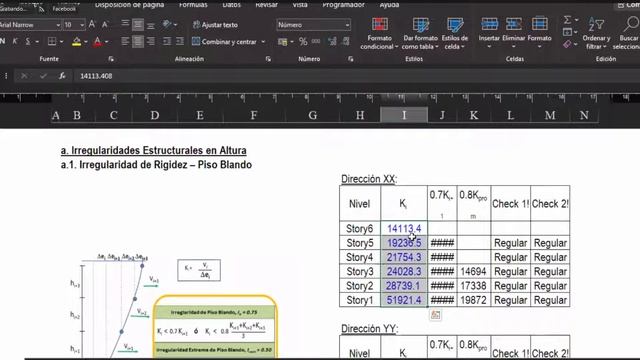Open the Formato cells menu
Screen dimensions: 640x360
click(x=539, y=33)
